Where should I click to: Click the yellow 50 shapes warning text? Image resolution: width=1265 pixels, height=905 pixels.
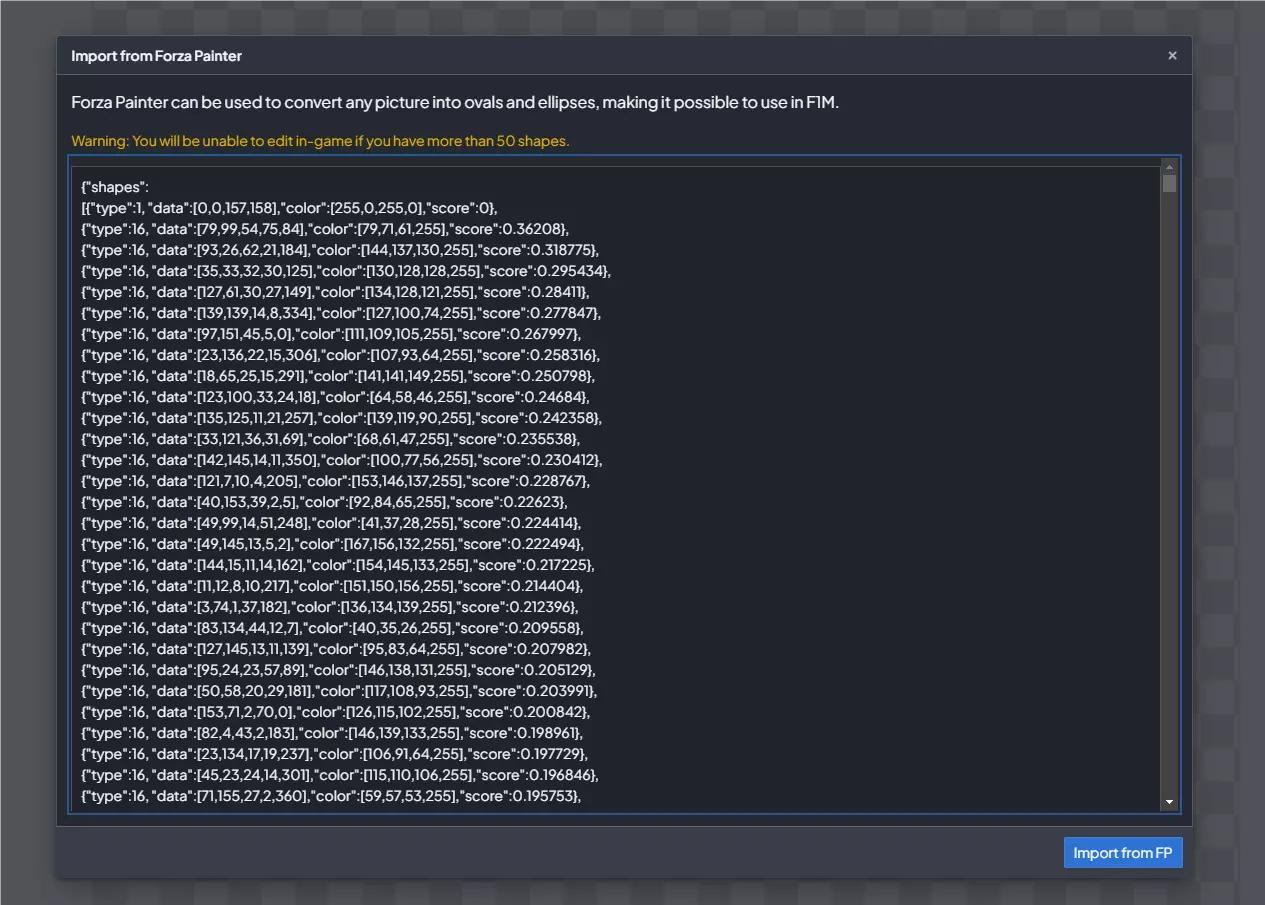tap(320, 141)
